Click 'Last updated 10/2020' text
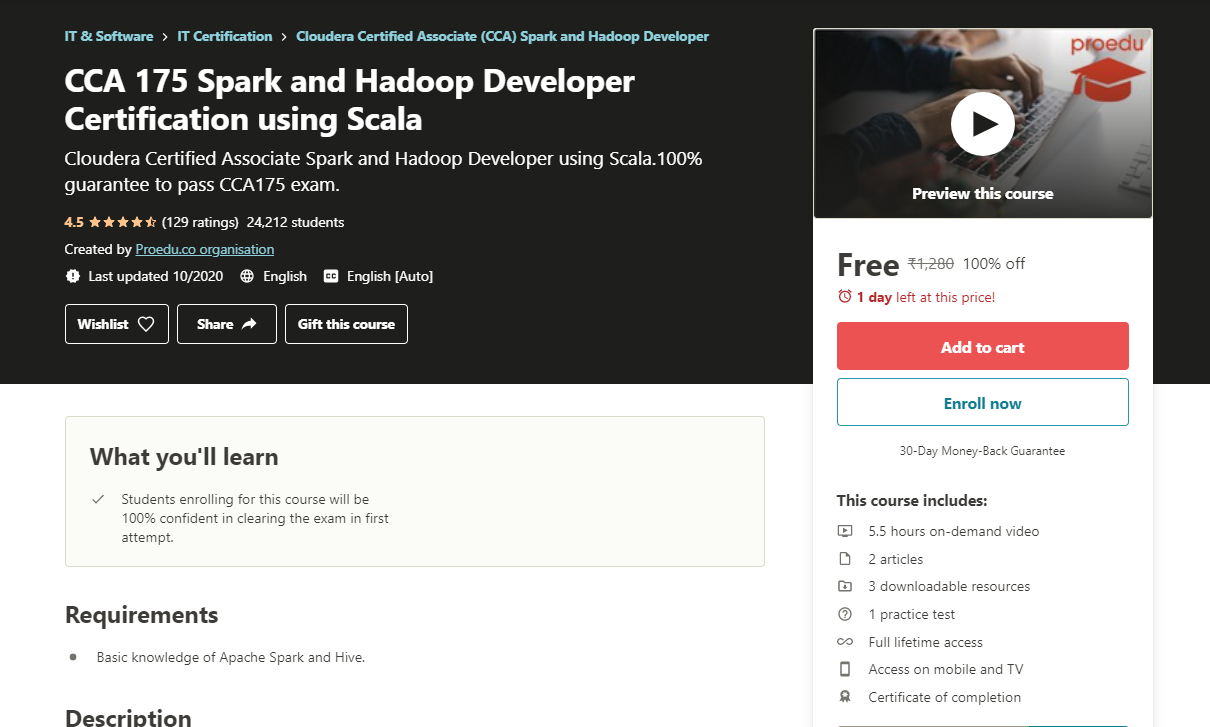The height and width of the screenshot is (727, 1210). coord(156,276)
